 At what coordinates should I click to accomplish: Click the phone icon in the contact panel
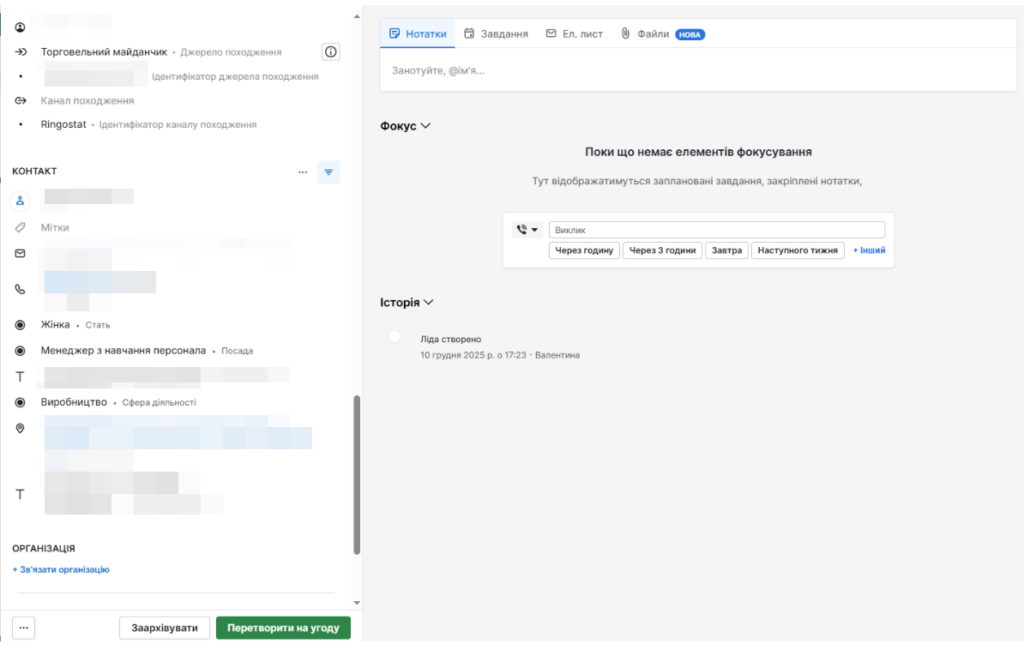pos(21,290)
